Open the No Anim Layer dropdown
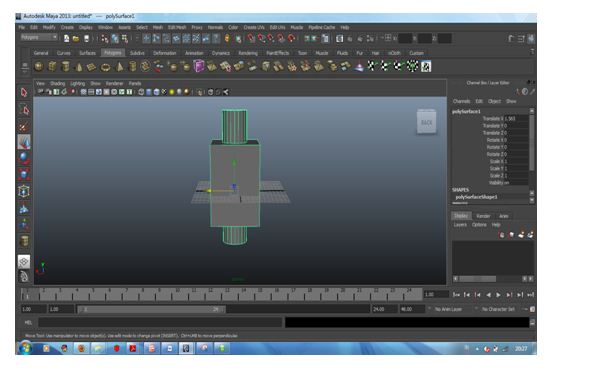The width and height of the screenshot is (612, 368). pyautogui.click(x=448, y=309)
